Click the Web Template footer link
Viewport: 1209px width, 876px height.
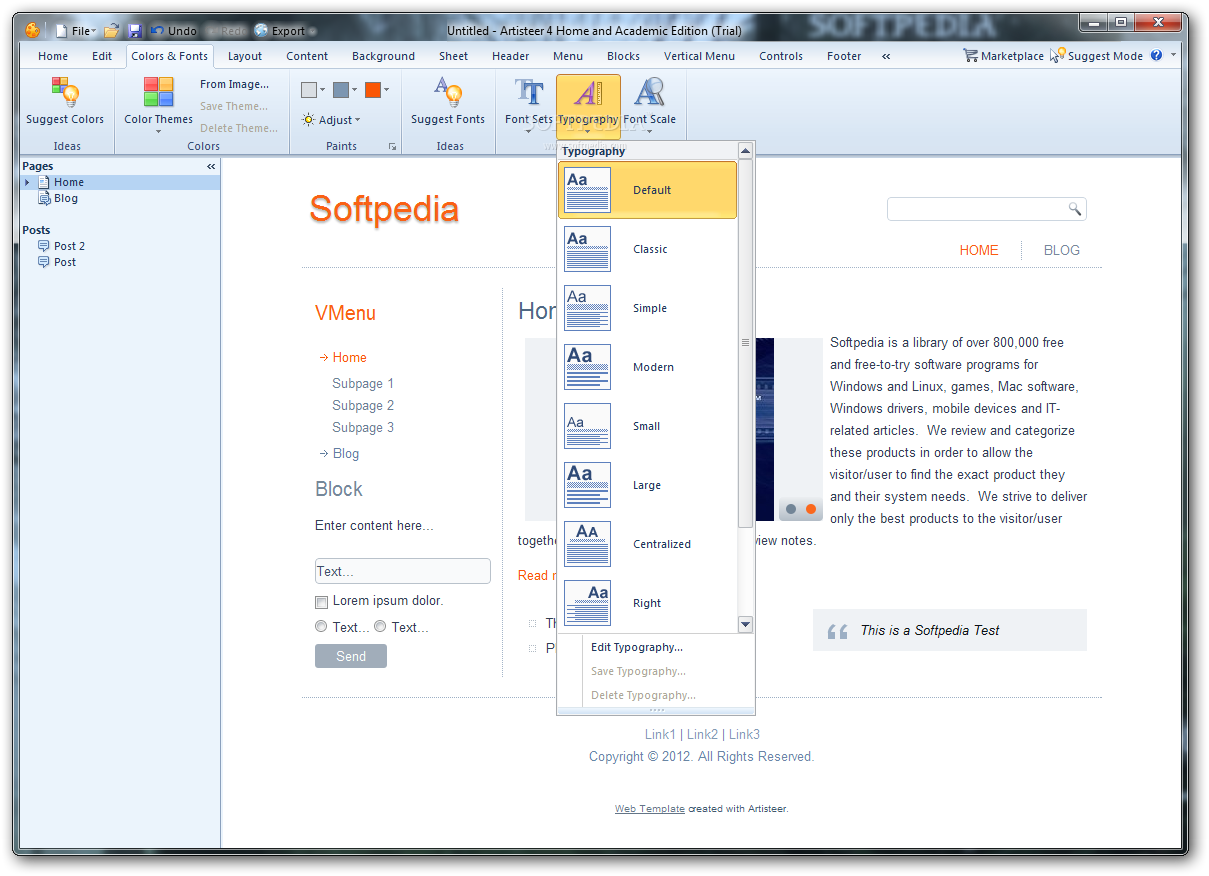pos(650,809)
